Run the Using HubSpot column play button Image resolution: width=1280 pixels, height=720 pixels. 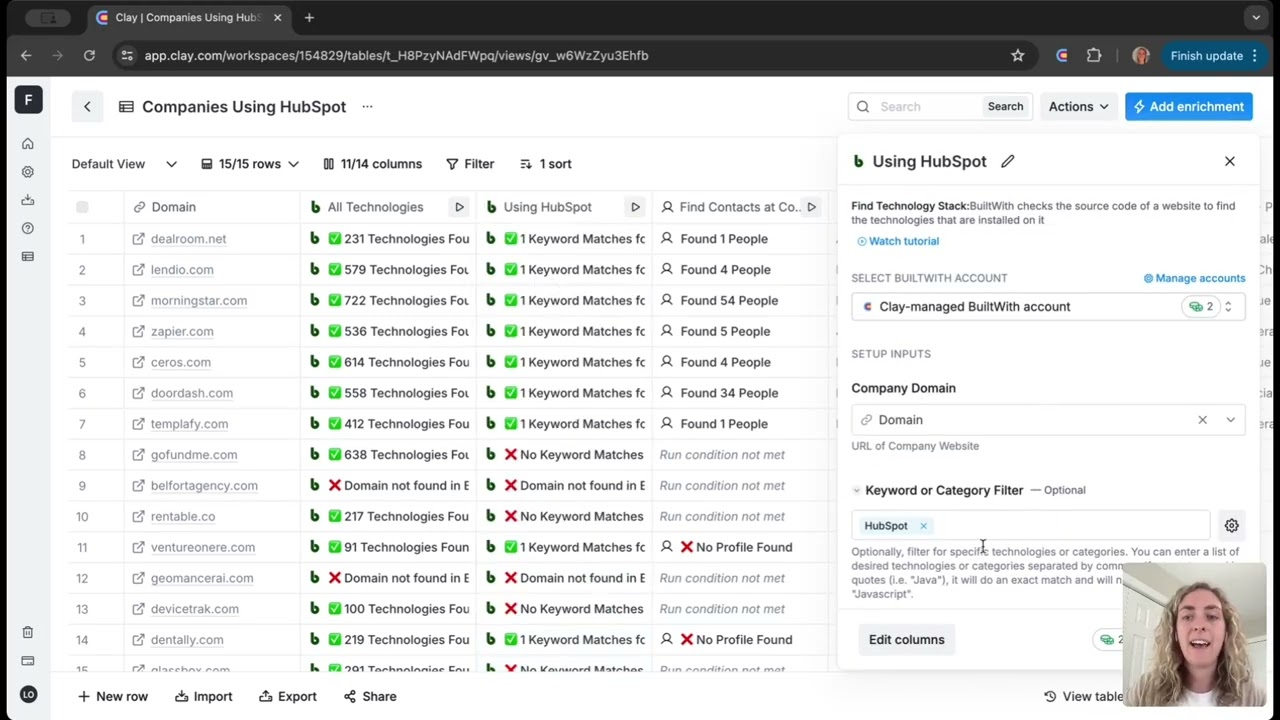635,207
